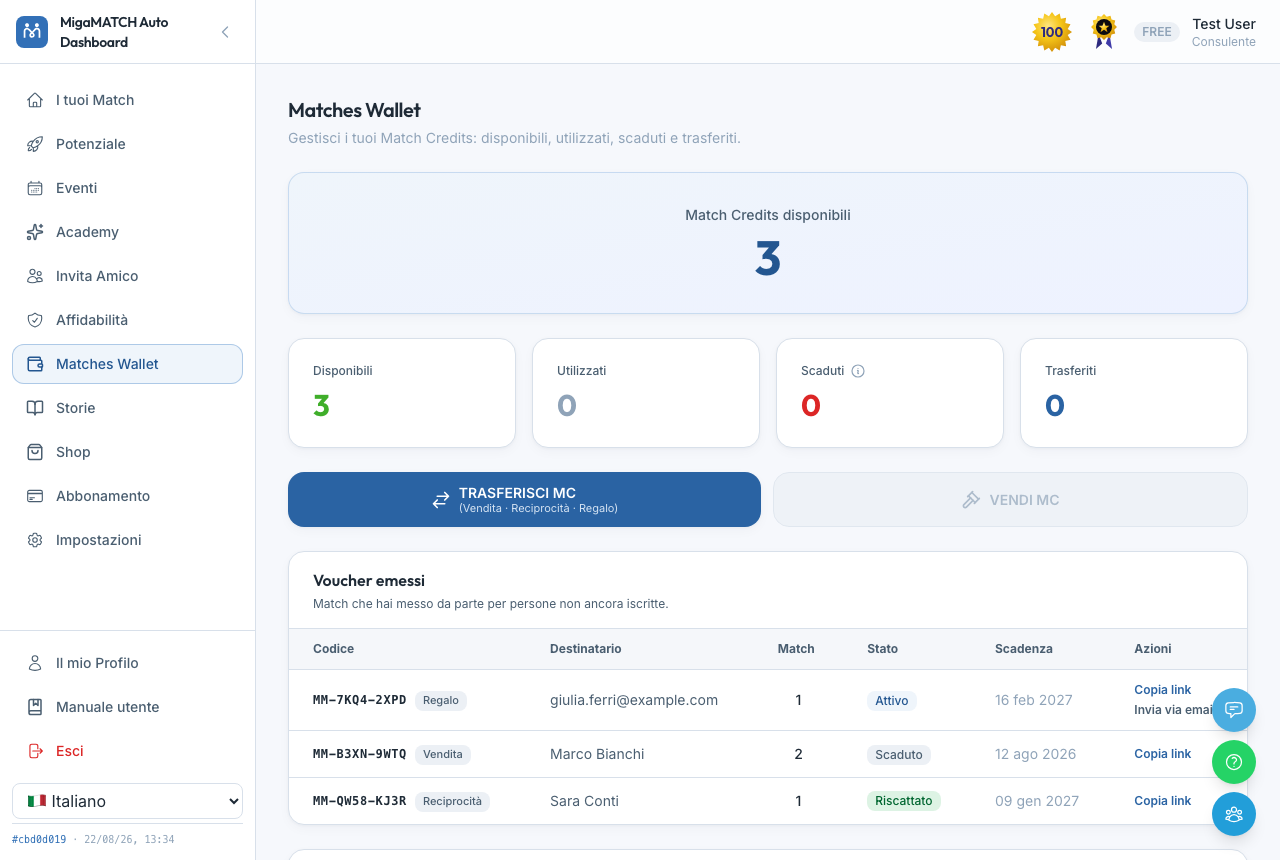Copy link for voucher MM-B3XN-9WTQ
This screenshot has width=1280, height=860.
click(1162, 754)
